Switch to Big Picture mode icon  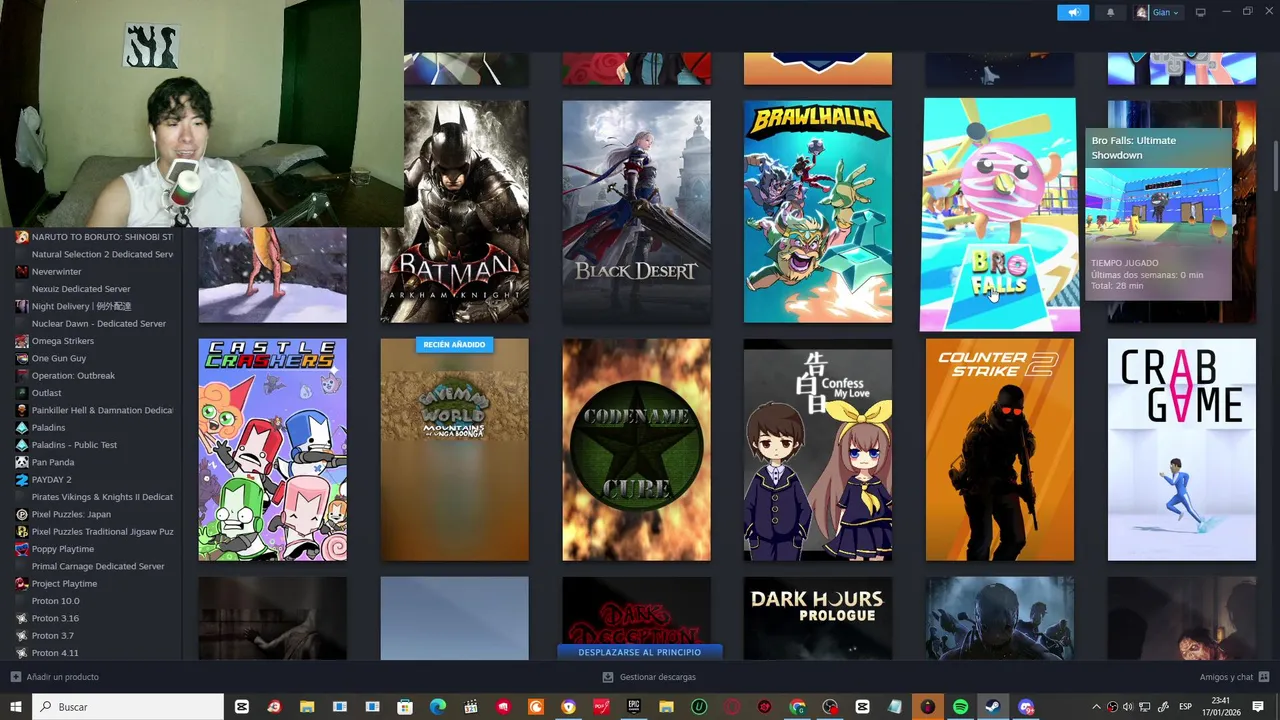[1201, 13]
